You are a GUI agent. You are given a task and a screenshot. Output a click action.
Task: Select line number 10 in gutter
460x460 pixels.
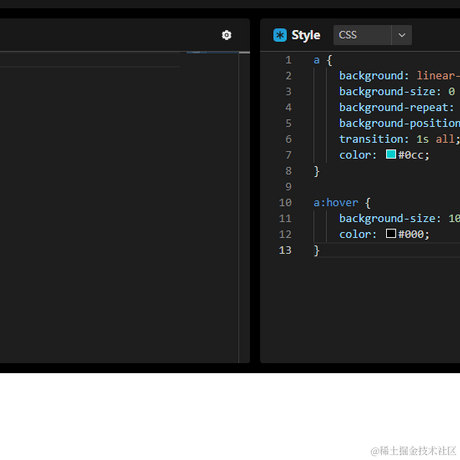[285, 203]
